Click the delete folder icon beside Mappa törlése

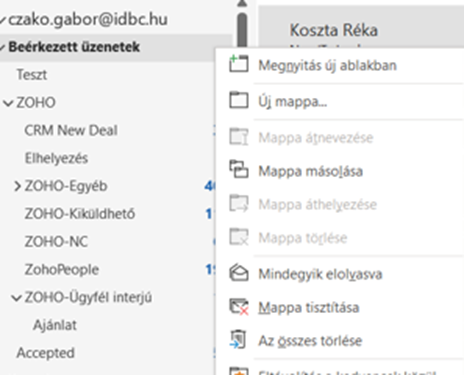point(239,237)
